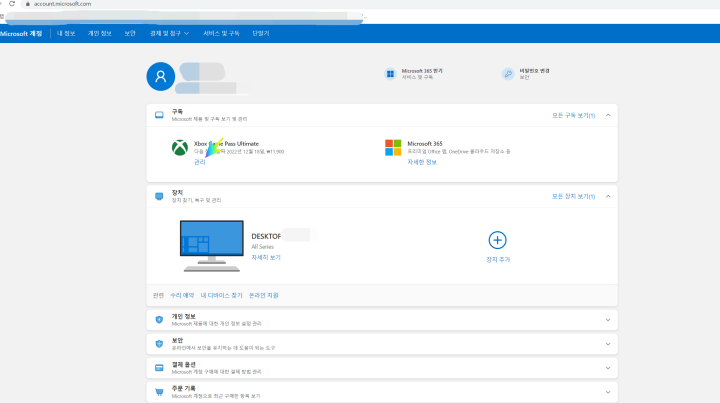Viewport: 720px width, 403px height.
Task: Click the 개인 정보 section shield icon
Action: (x=159, y=319)
